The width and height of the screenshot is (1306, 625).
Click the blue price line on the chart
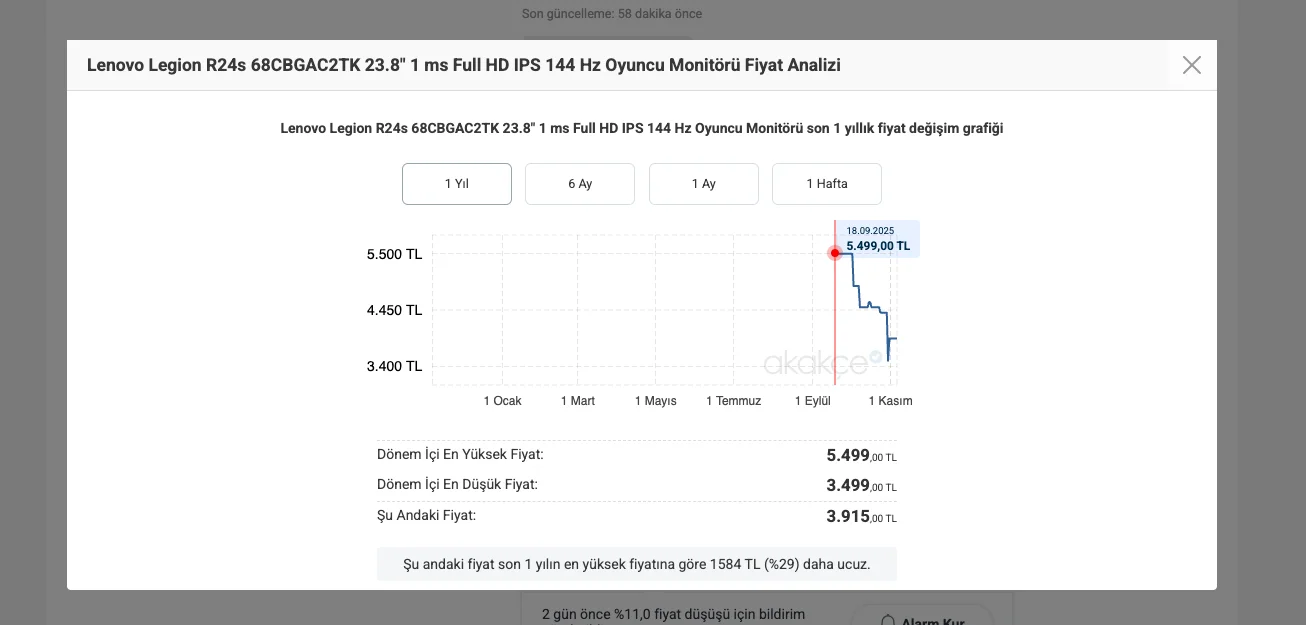point(866,306)
